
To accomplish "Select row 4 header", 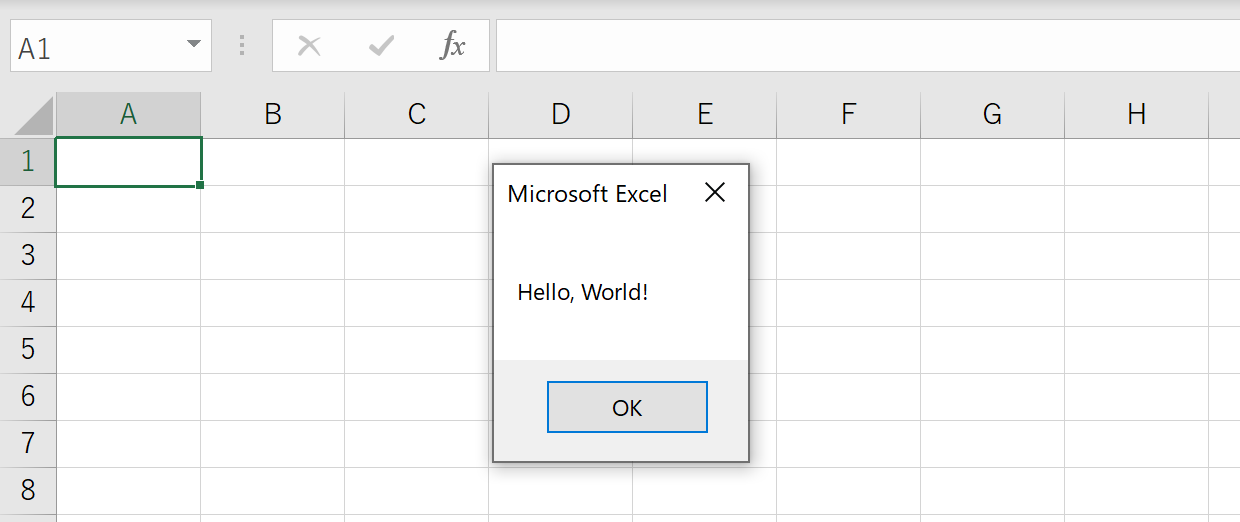I will (28, 302).
